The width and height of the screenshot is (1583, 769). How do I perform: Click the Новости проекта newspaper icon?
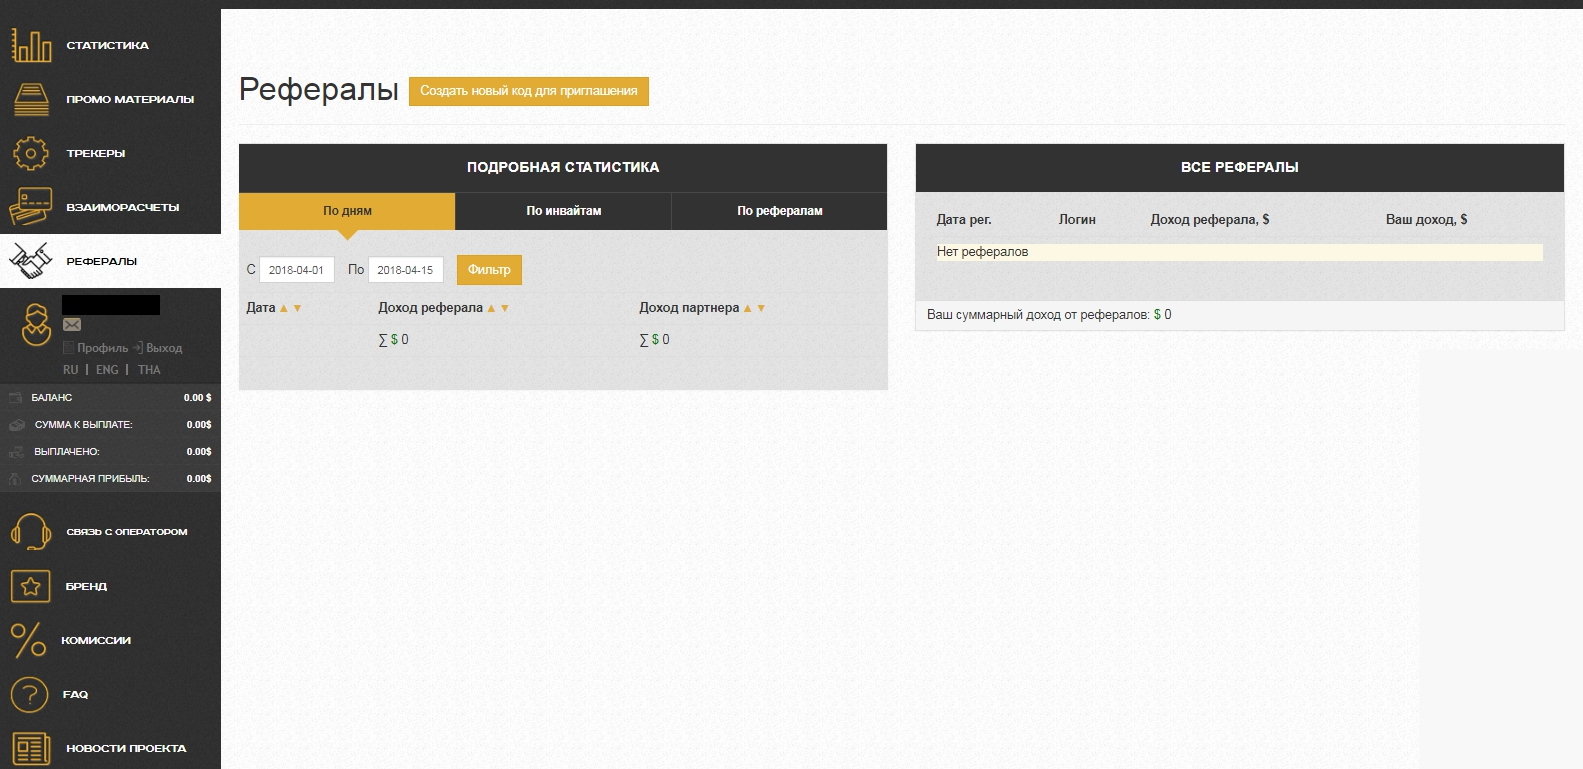[x=31, y=748]
